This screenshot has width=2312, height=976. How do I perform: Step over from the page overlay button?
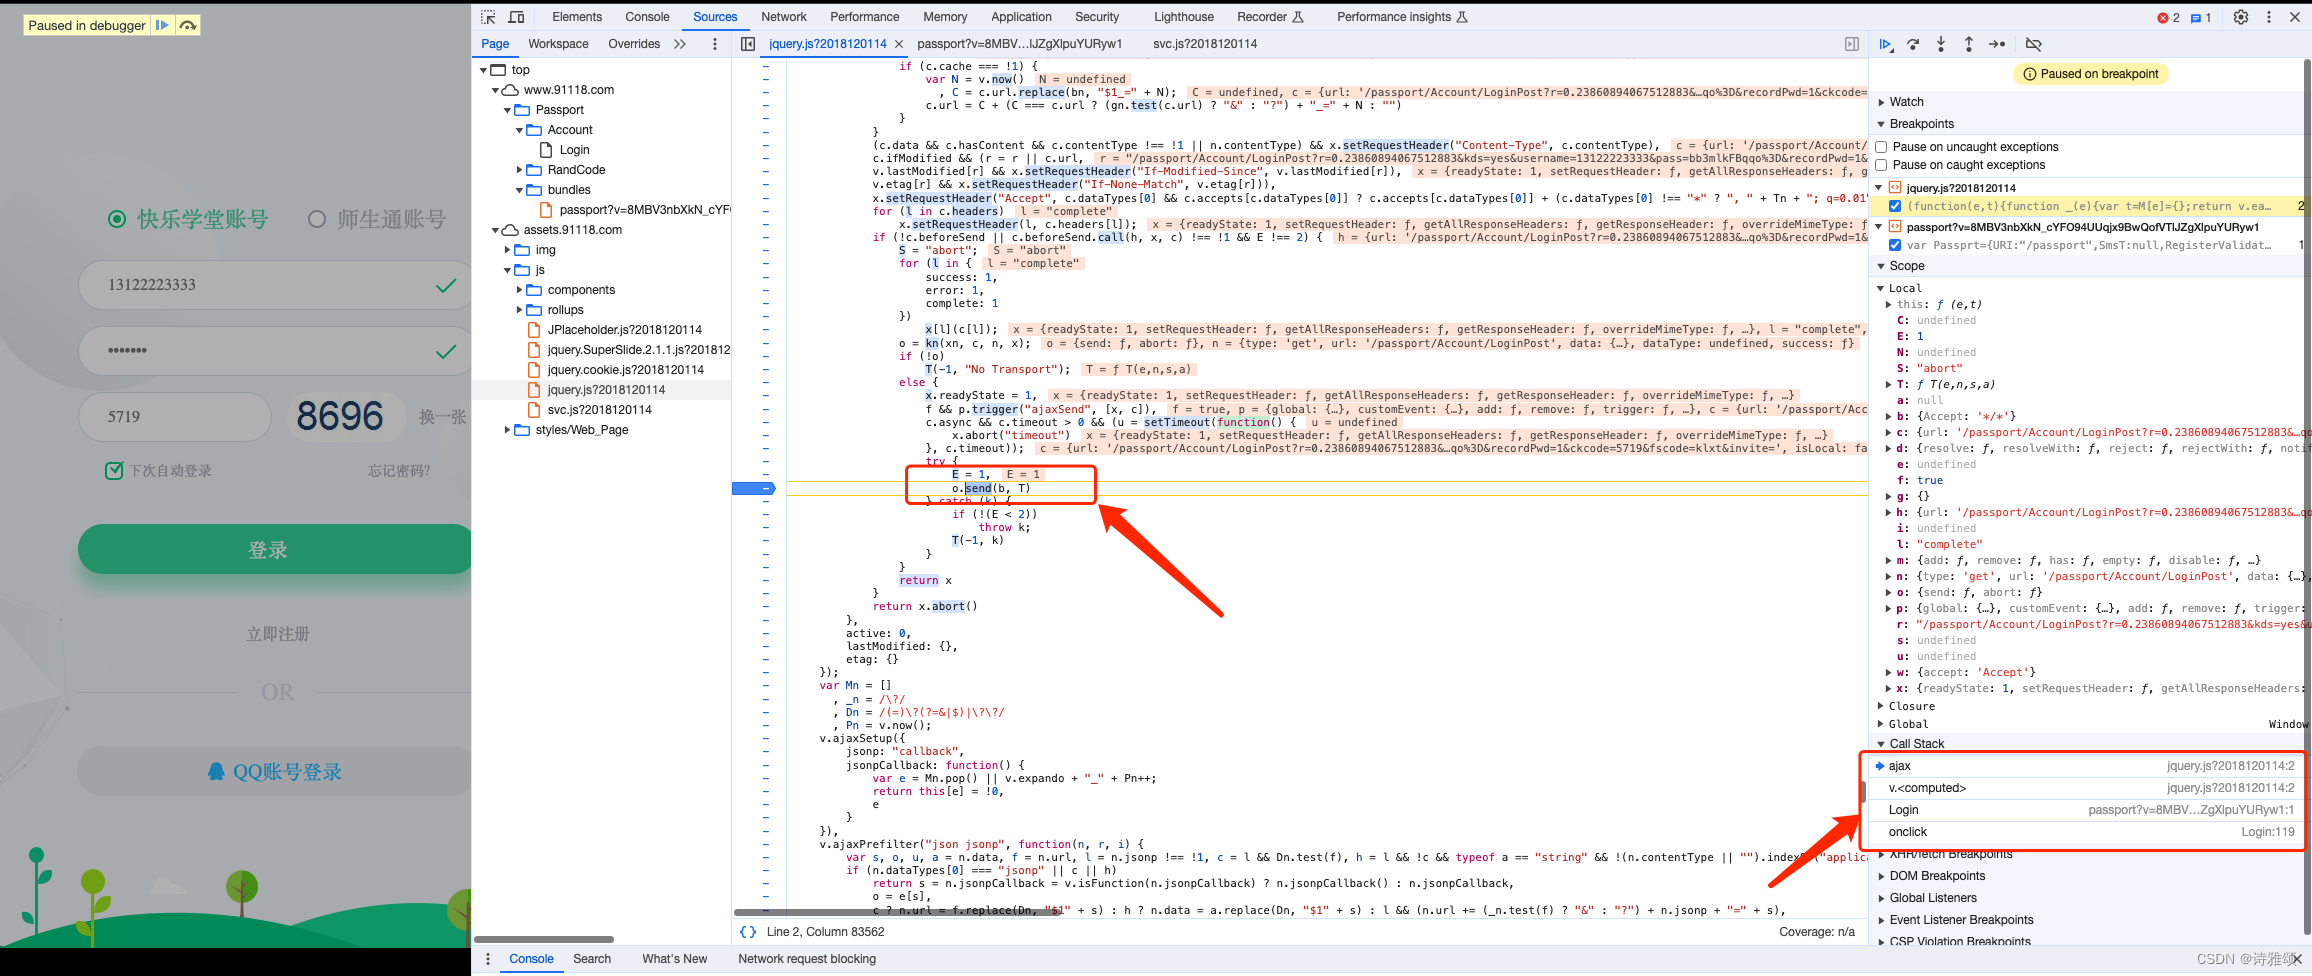(188, 25)
